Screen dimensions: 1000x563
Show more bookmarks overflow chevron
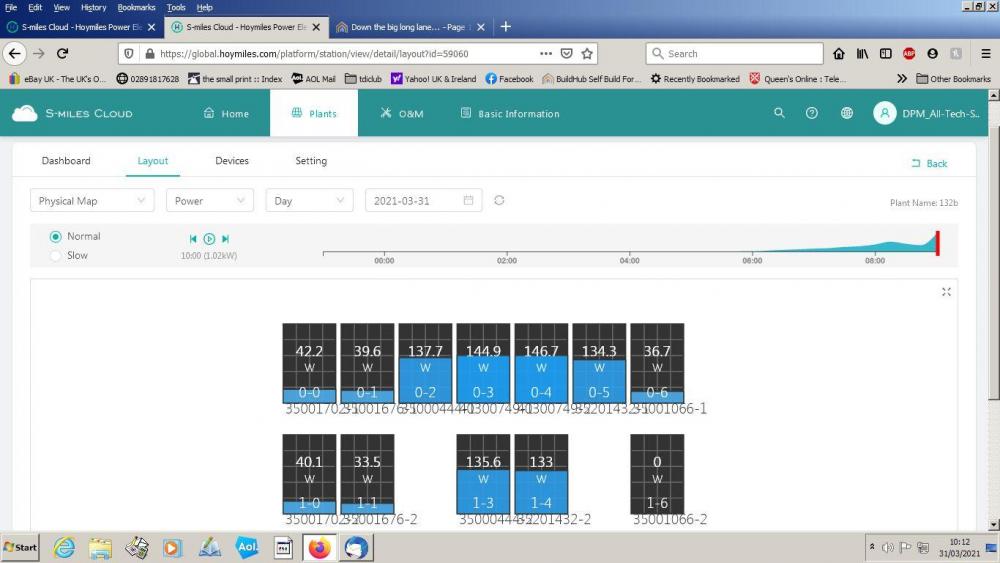click(901, 78)
